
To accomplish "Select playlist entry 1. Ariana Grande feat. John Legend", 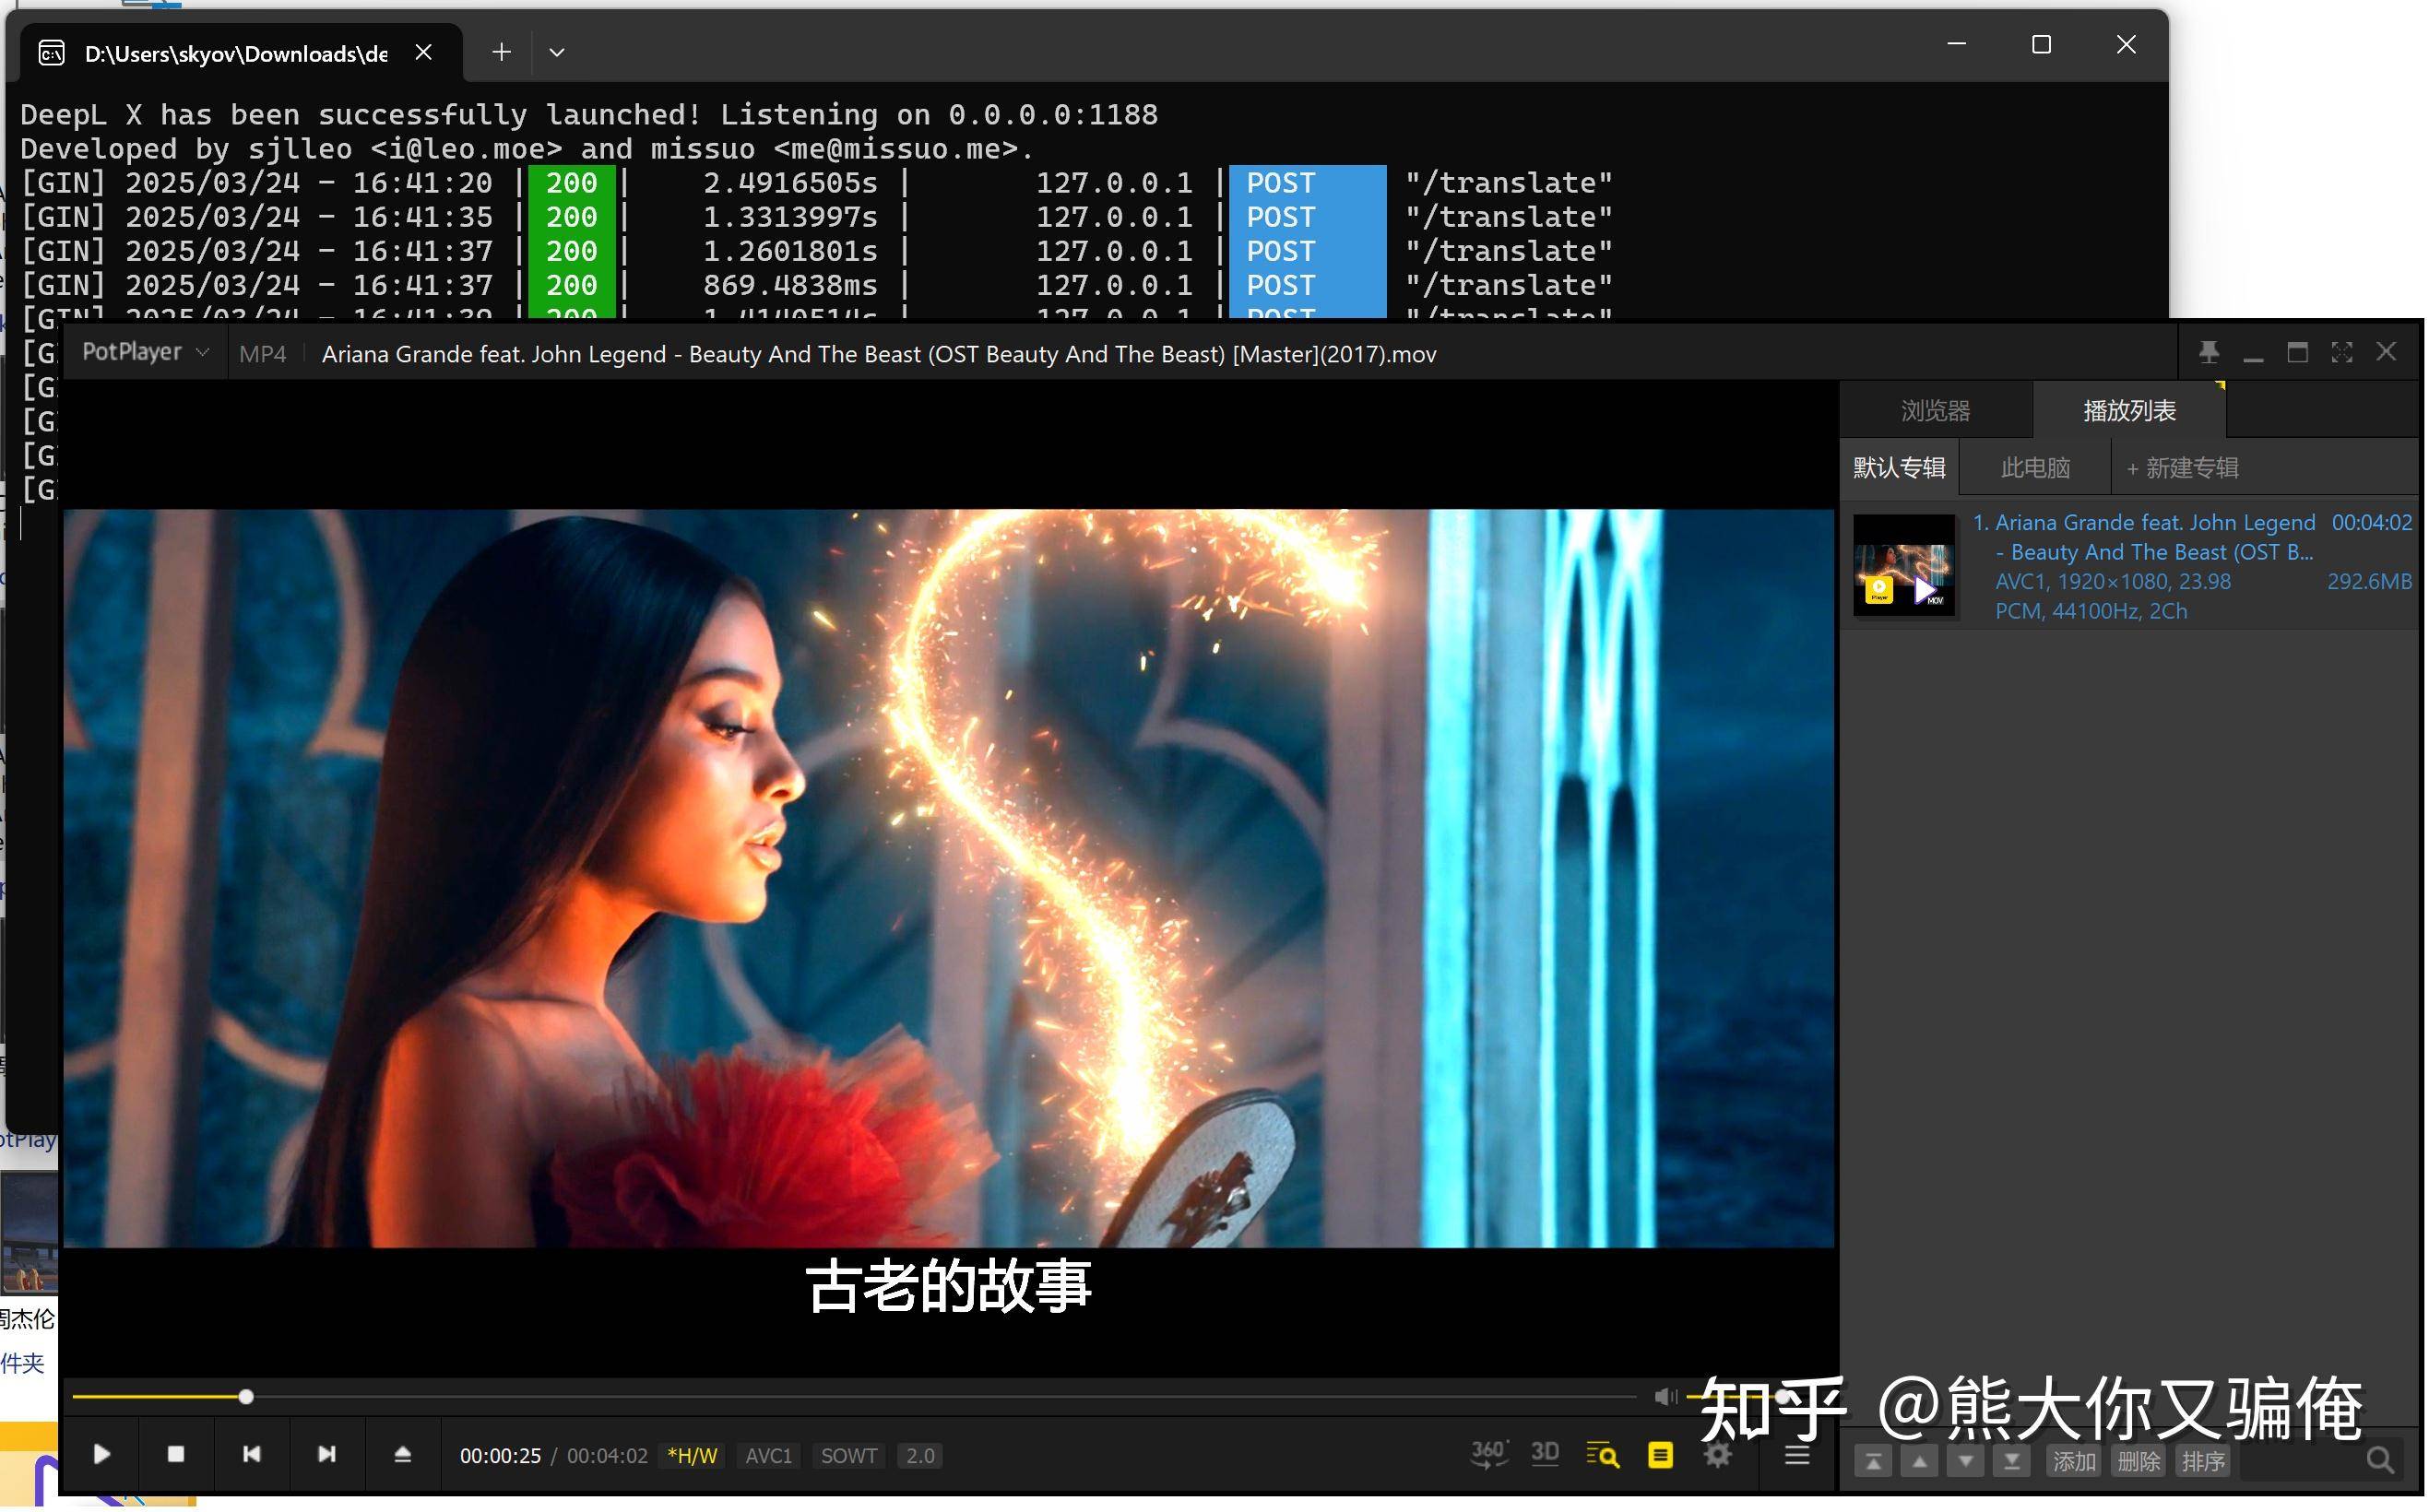I will (x=2130, y=566).
